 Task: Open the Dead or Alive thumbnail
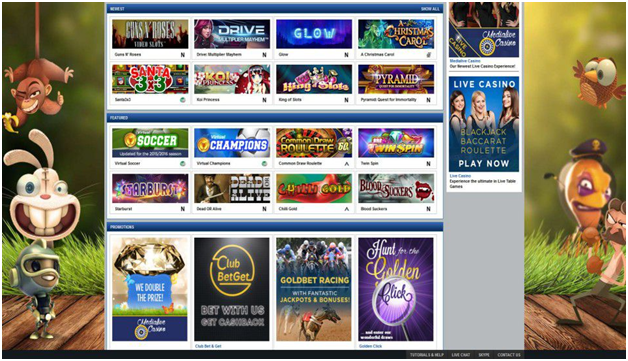point(232,188)
